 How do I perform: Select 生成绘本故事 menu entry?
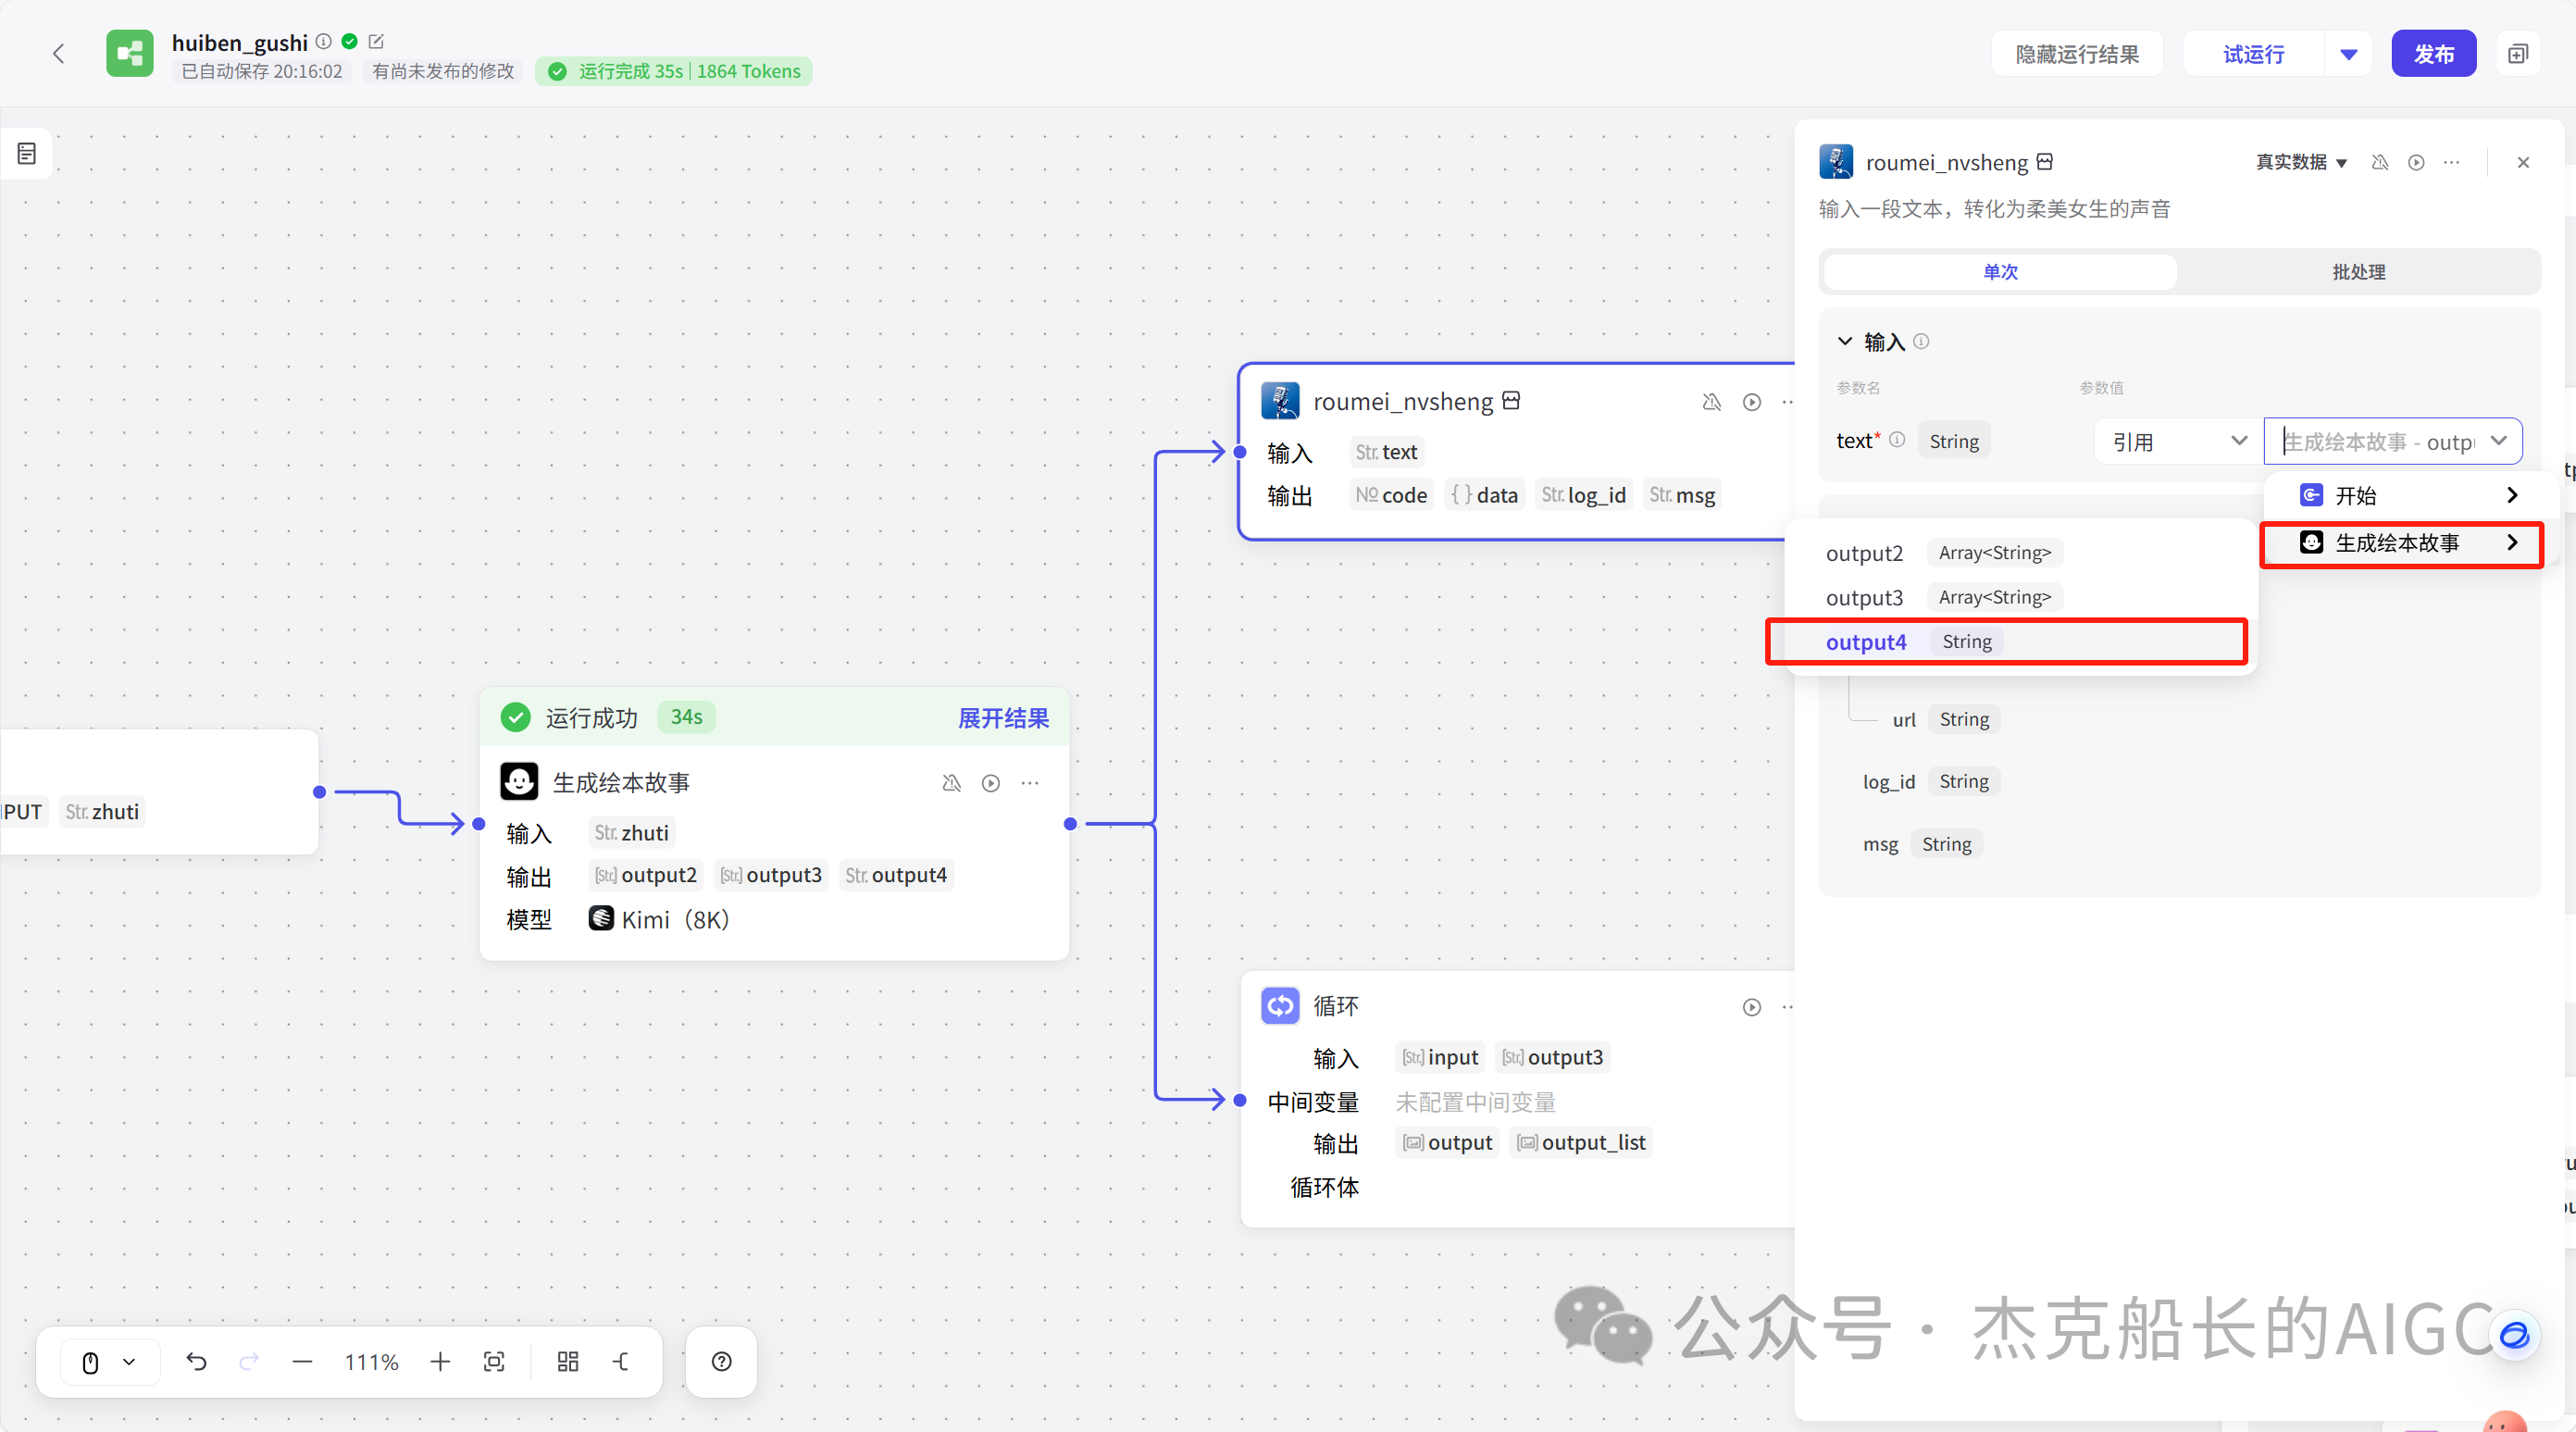(2400, 543)
